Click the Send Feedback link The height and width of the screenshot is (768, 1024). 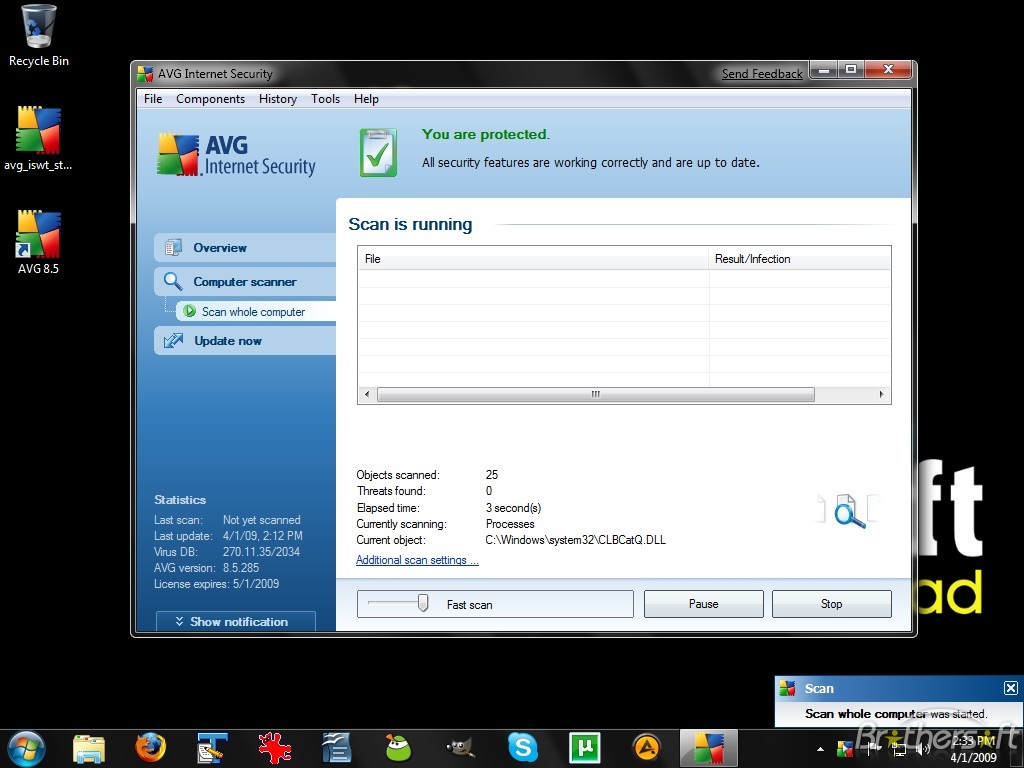pyautogui.click(x=762, y=74)
